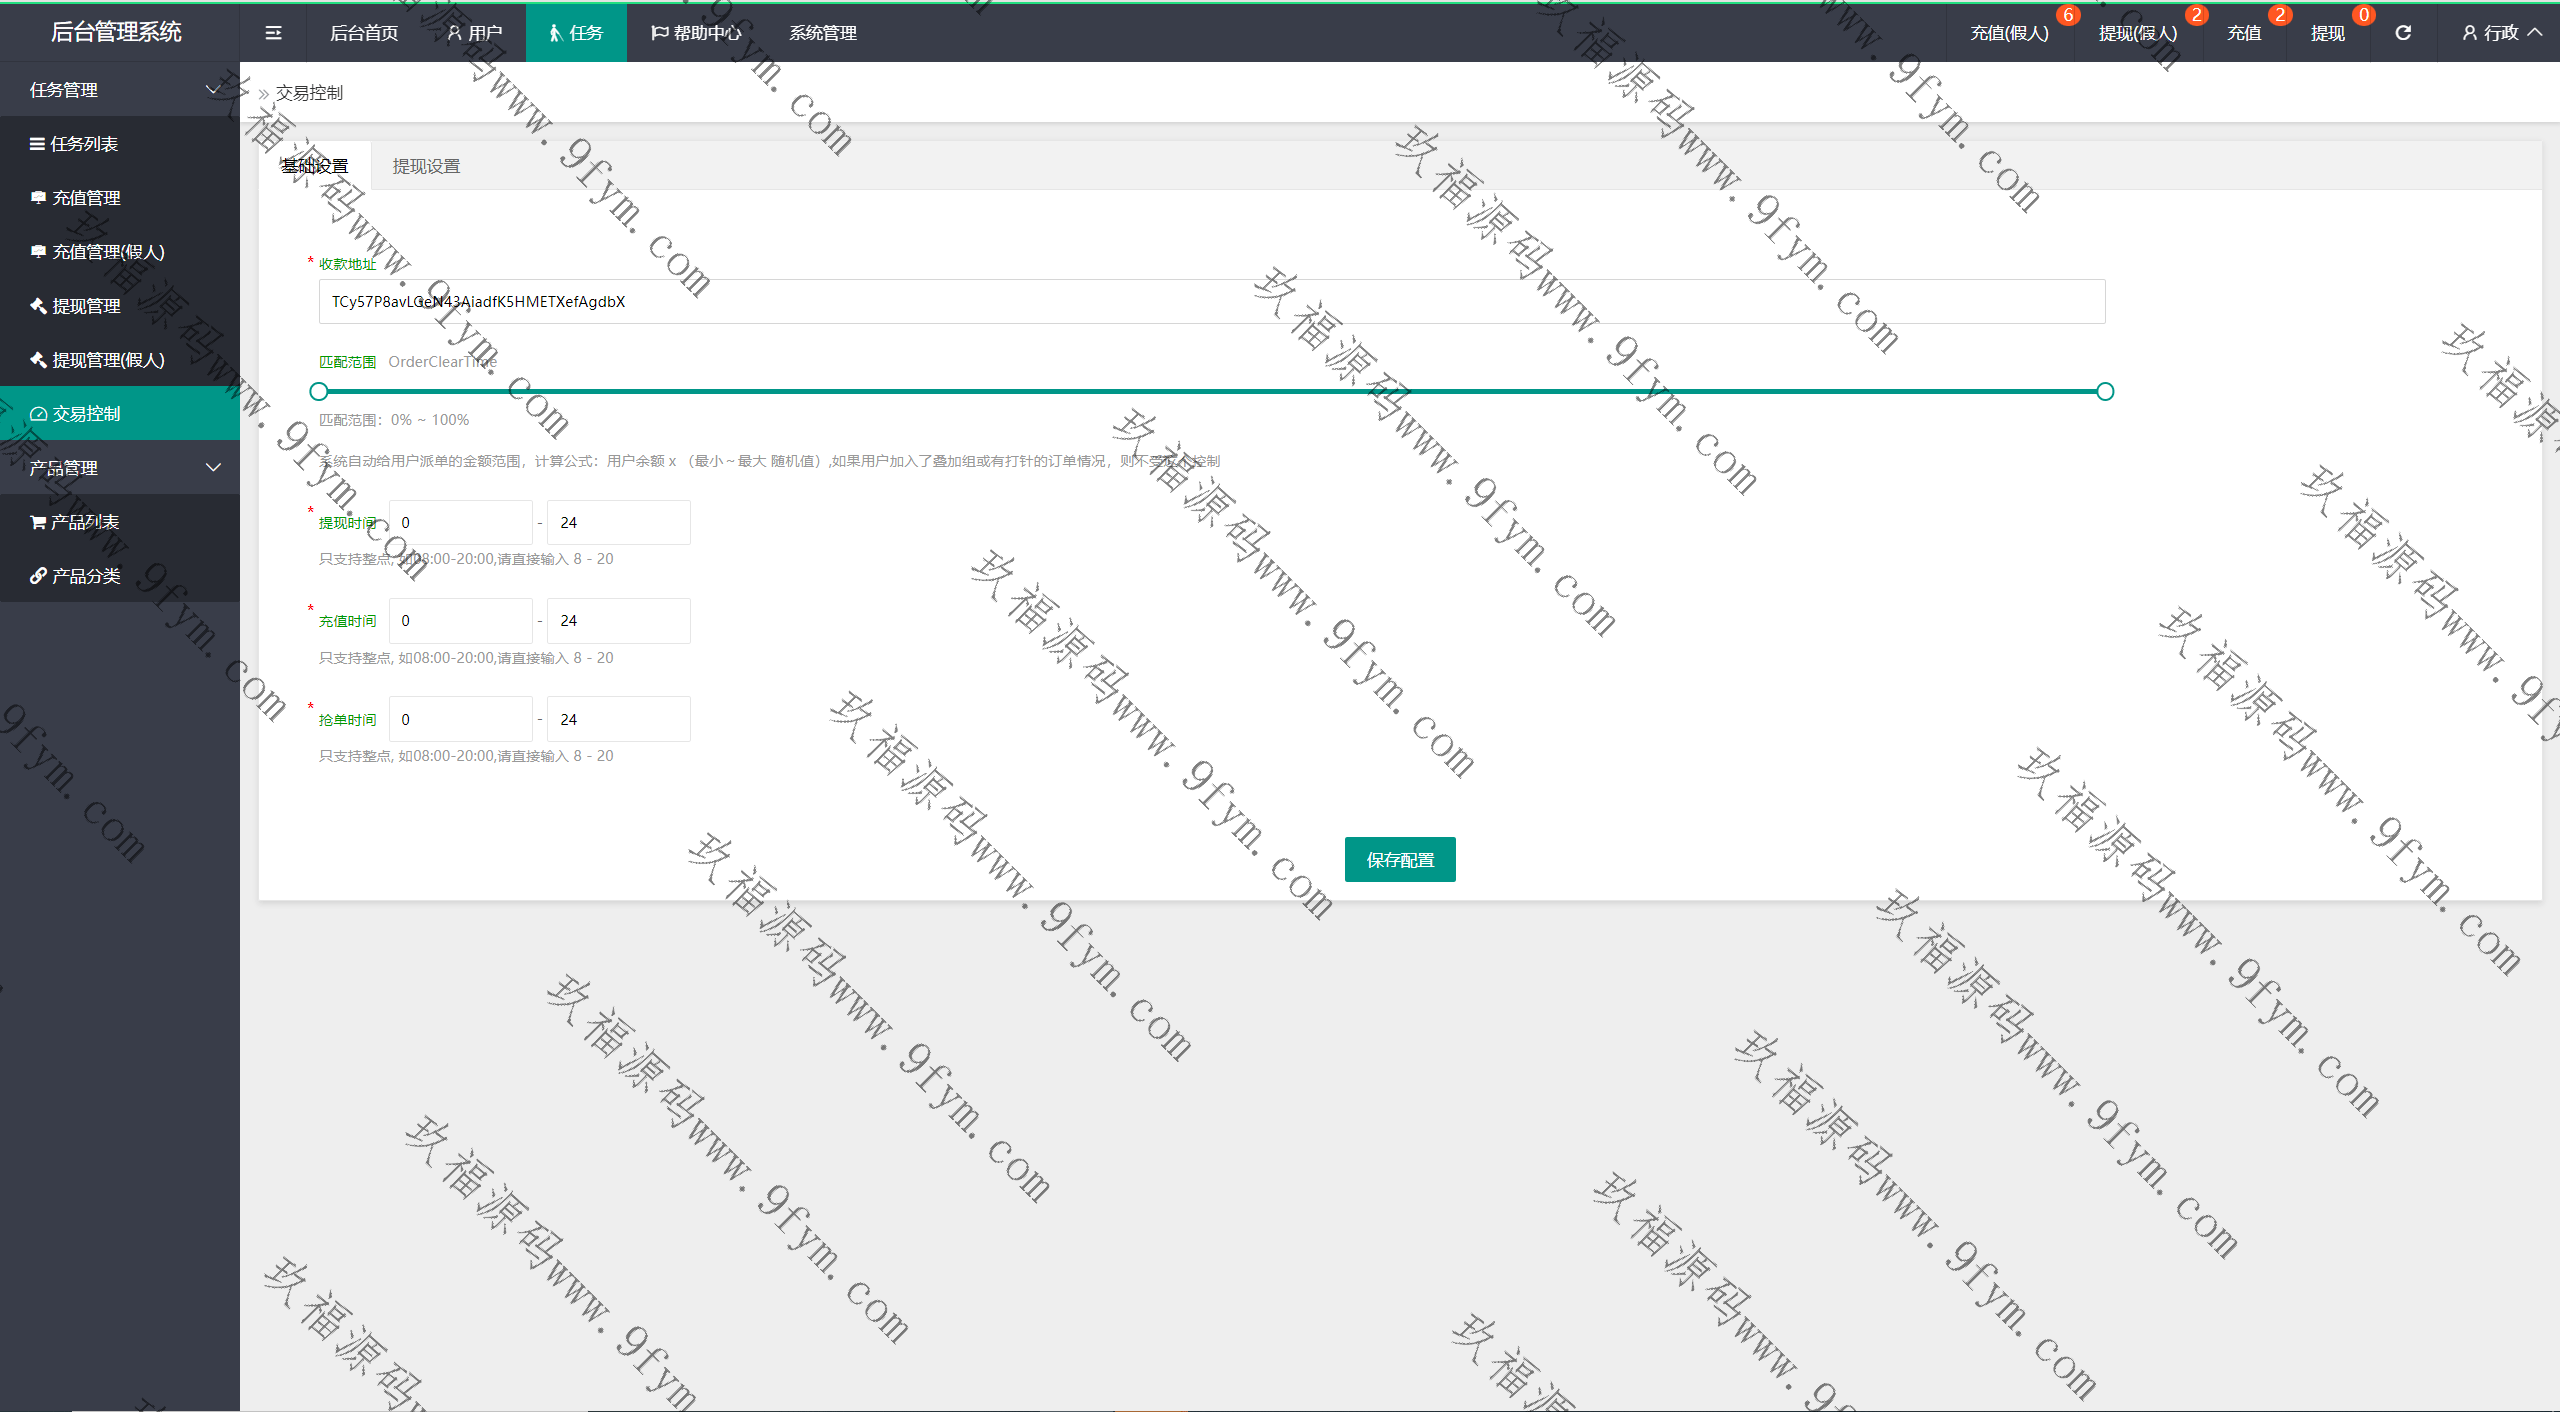
Task: Open 提现(假人) notification item
Action: (2137, 33)
